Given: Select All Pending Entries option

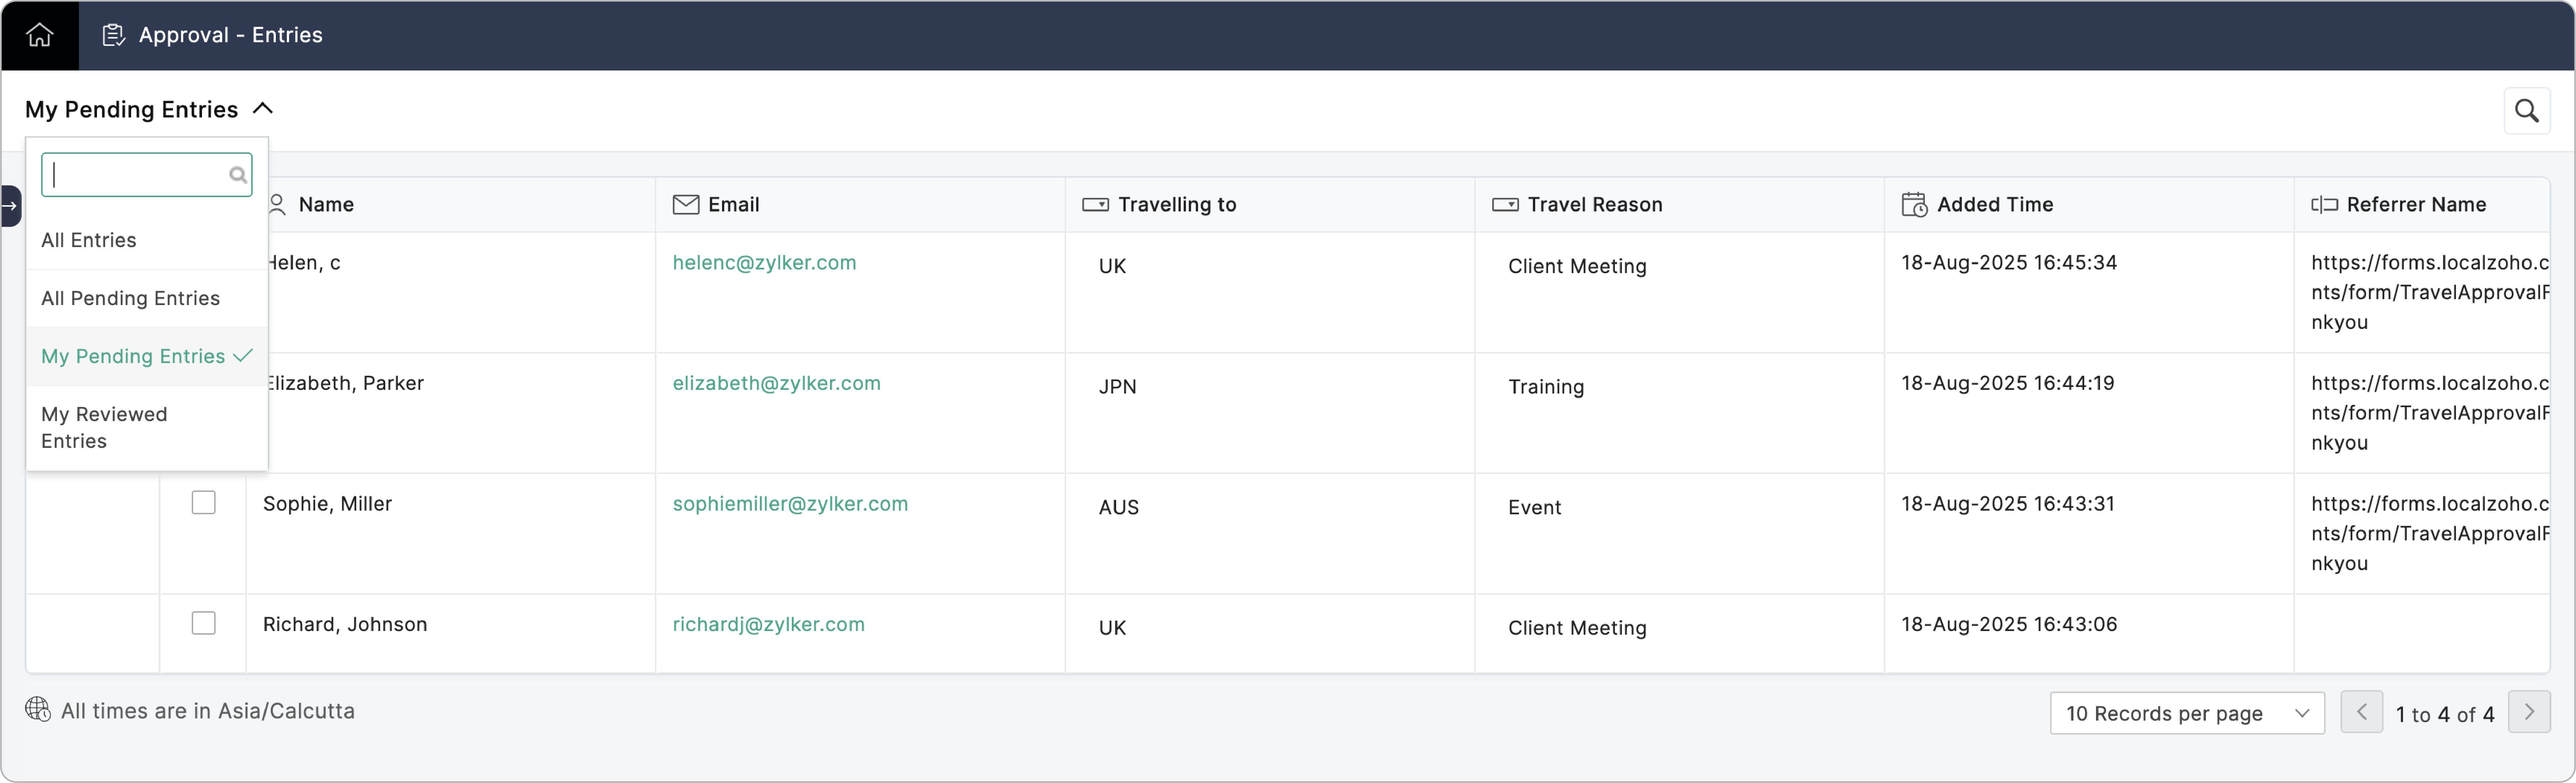Looking at the screenshot, I should pyautogui.click(x=130, y=298).
